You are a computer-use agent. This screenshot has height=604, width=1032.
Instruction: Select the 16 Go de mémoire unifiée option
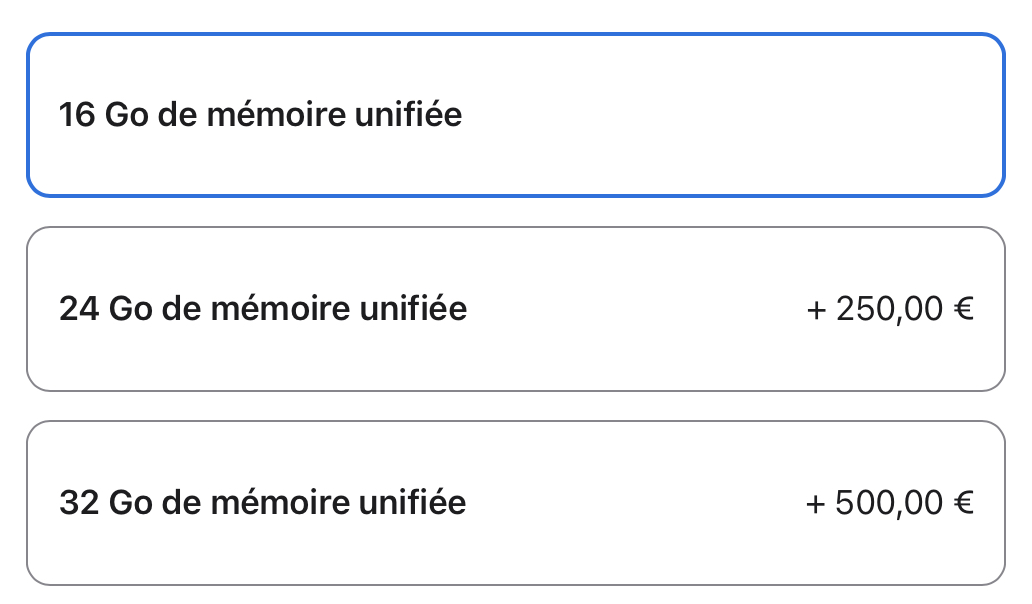(x=515, y=115)
